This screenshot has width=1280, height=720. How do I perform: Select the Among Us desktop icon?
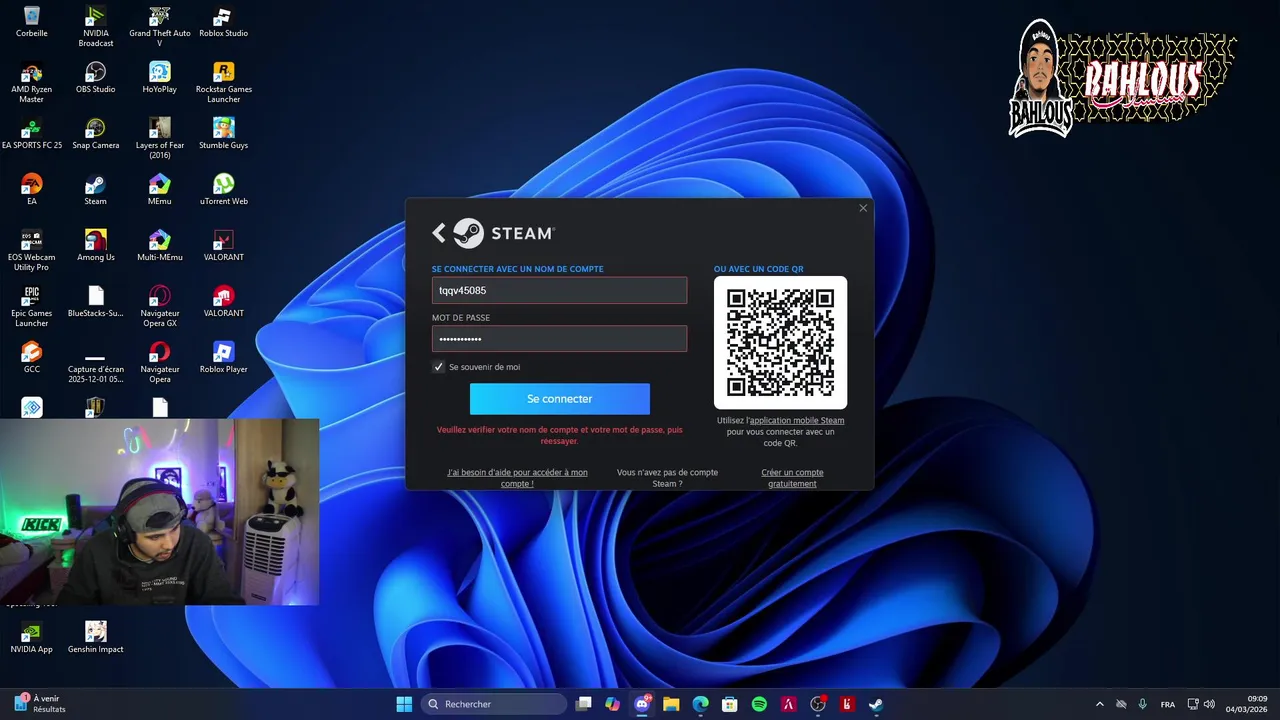point(96,246)
